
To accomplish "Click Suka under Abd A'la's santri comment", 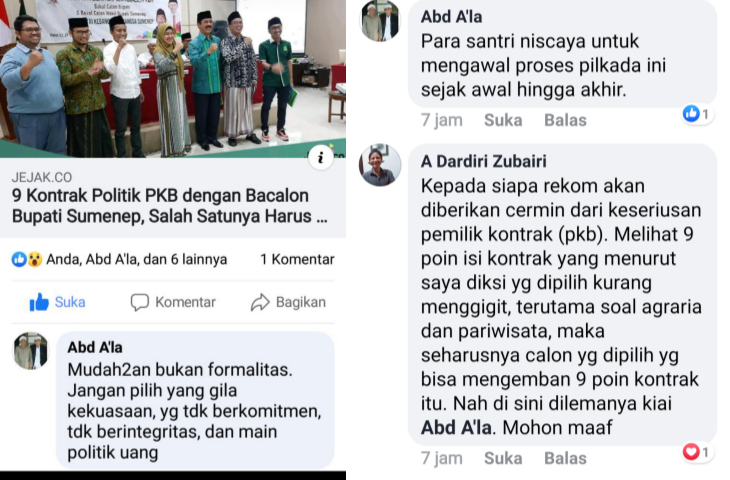I will coord(503,120).
